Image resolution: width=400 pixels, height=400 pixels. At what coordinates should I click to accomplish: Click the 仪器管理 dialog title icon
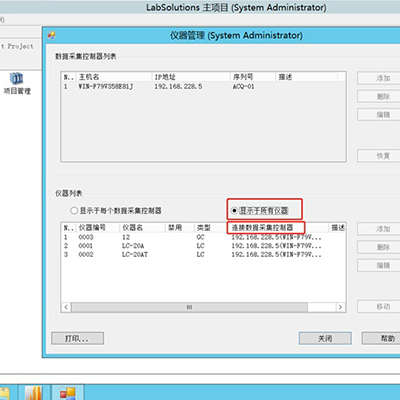pyautogui.click(x=51, y=35)
